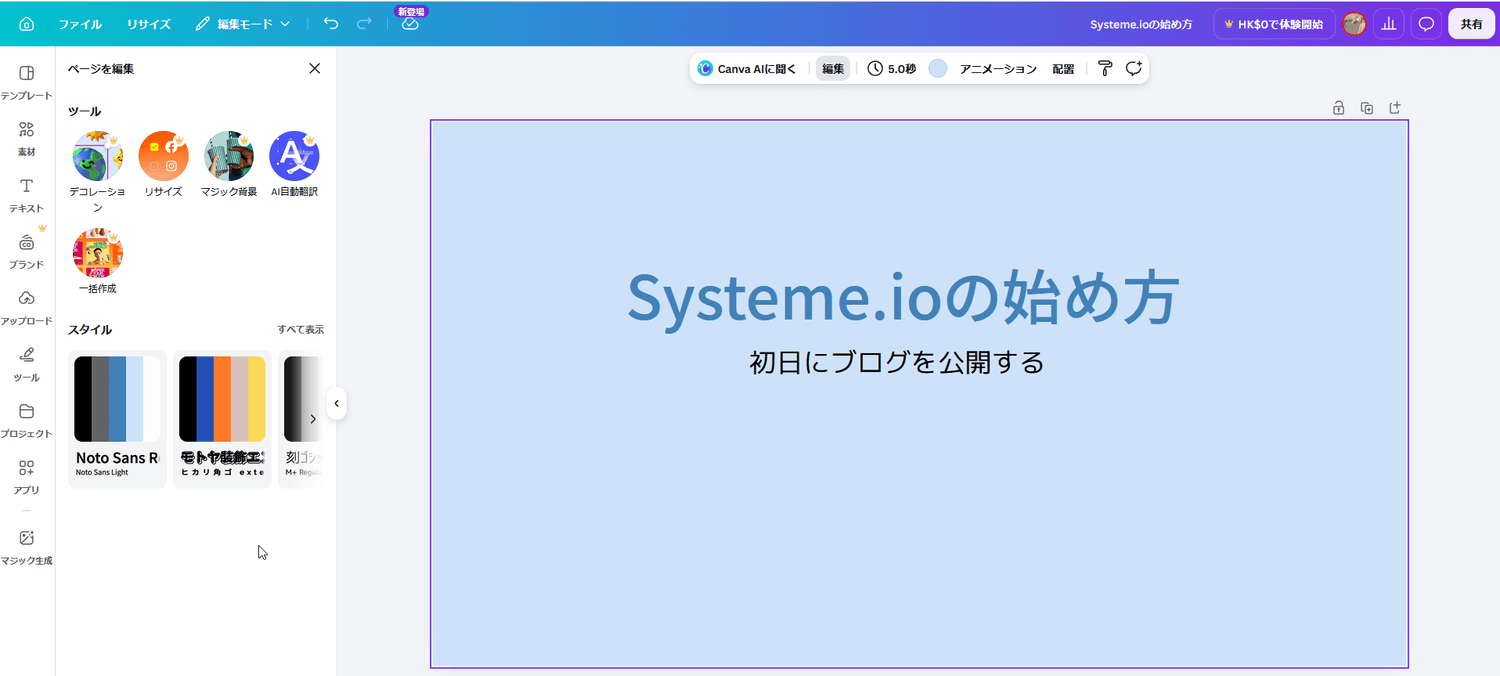The width and height of the screenshot is (1500, 676).
Task: Apply the モトヤ装飾 style palette
Action: click(x=222, y=419)
